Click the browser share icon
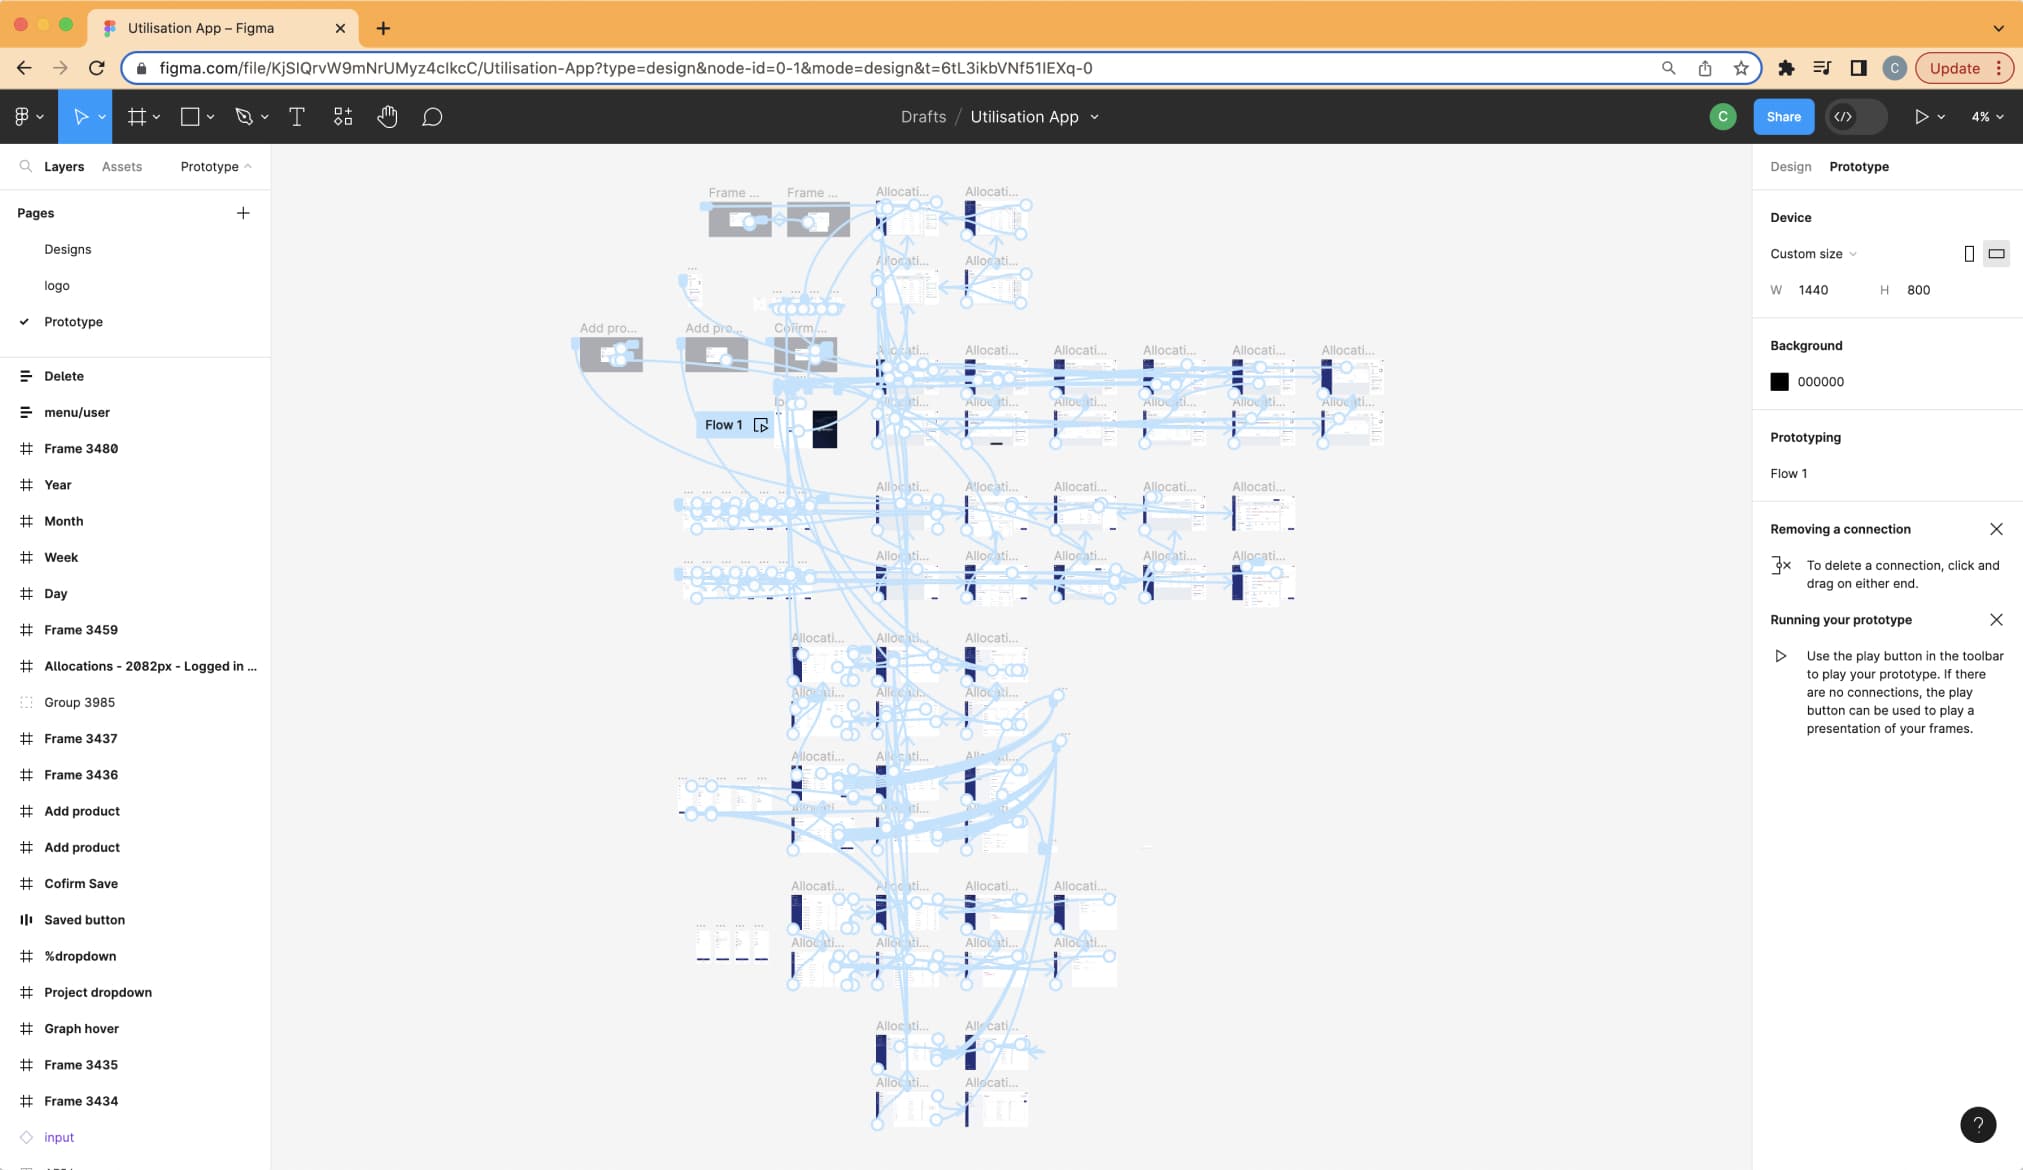 tap(1705, 68)
